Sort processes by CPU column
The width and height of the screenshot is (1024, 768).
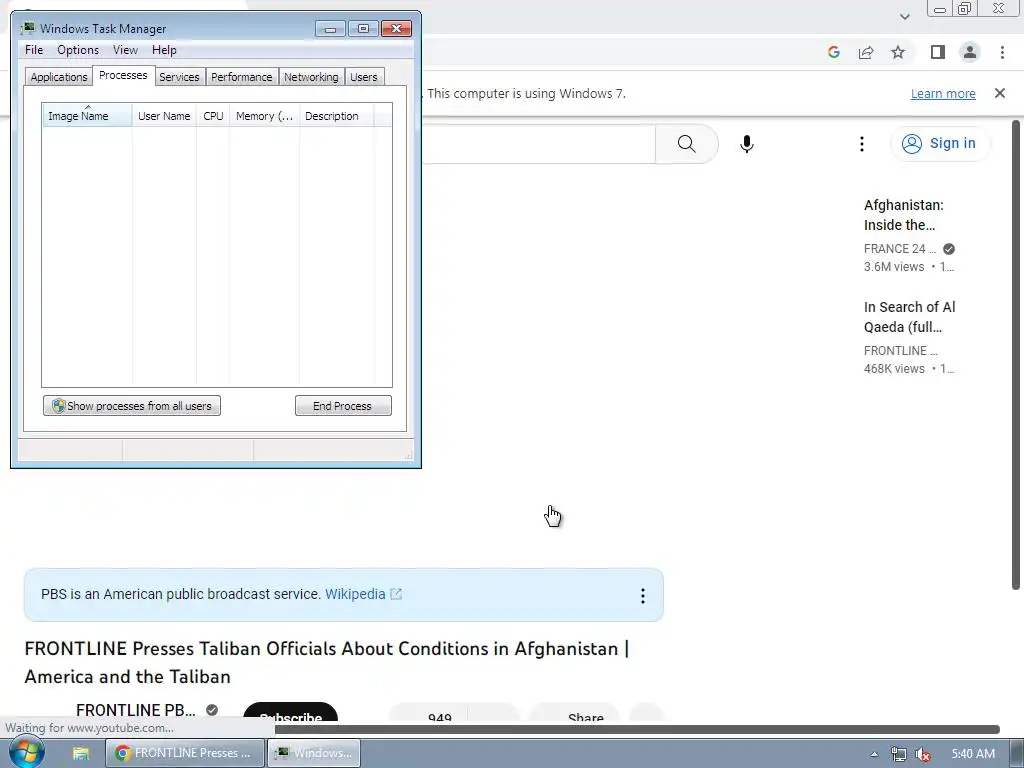click(x=213, y=116)
